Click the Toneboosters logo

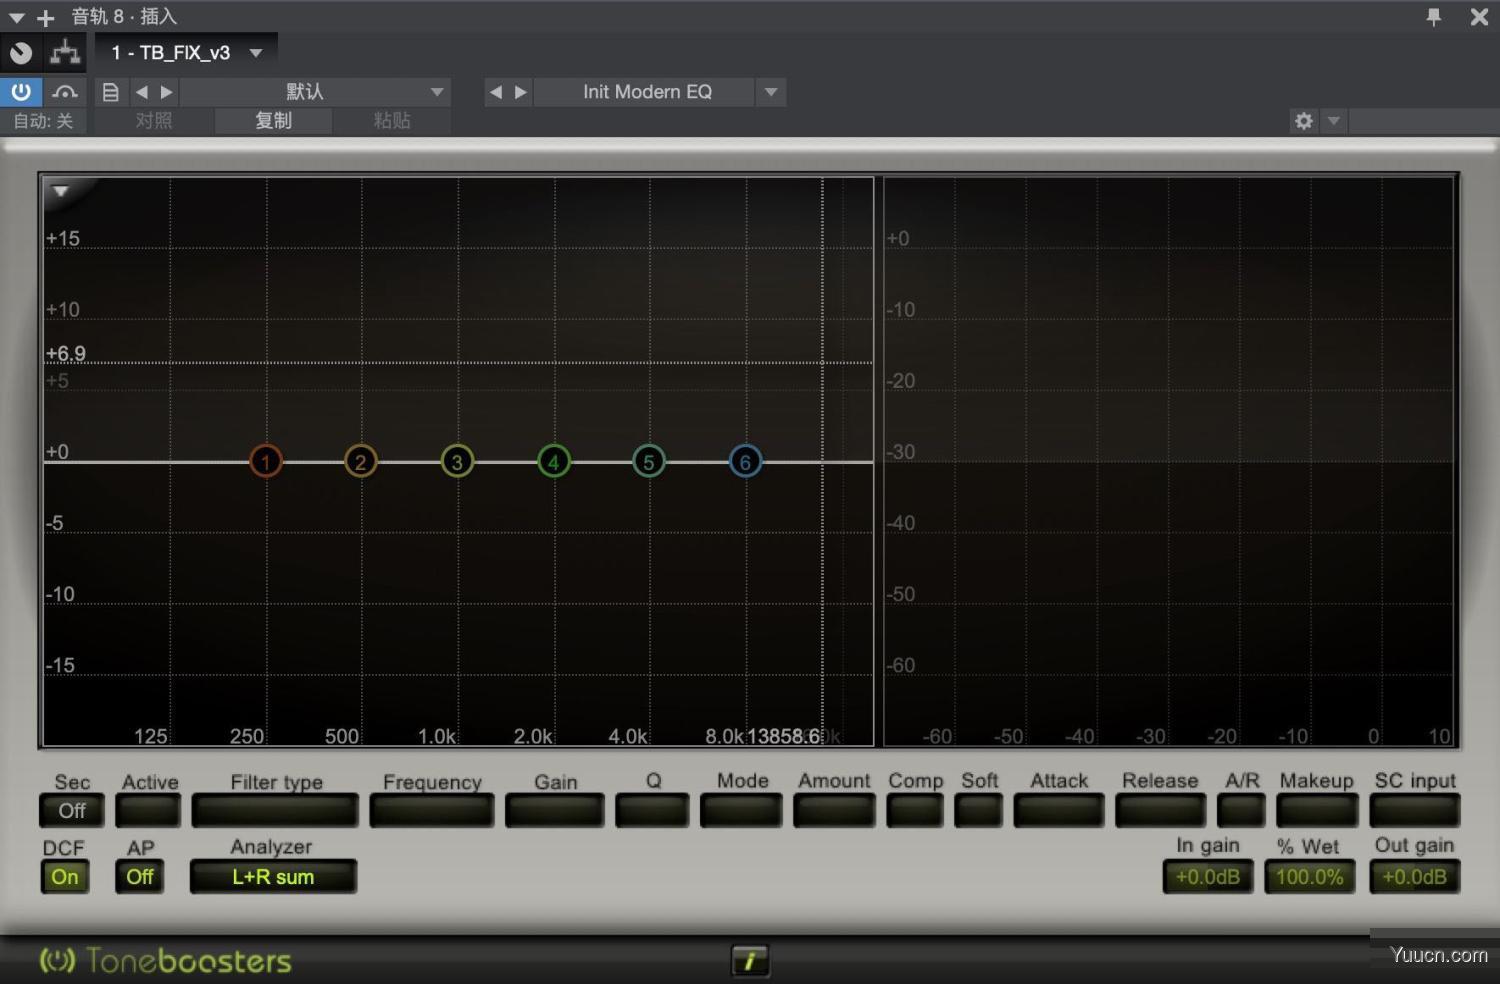coord(163,960)
